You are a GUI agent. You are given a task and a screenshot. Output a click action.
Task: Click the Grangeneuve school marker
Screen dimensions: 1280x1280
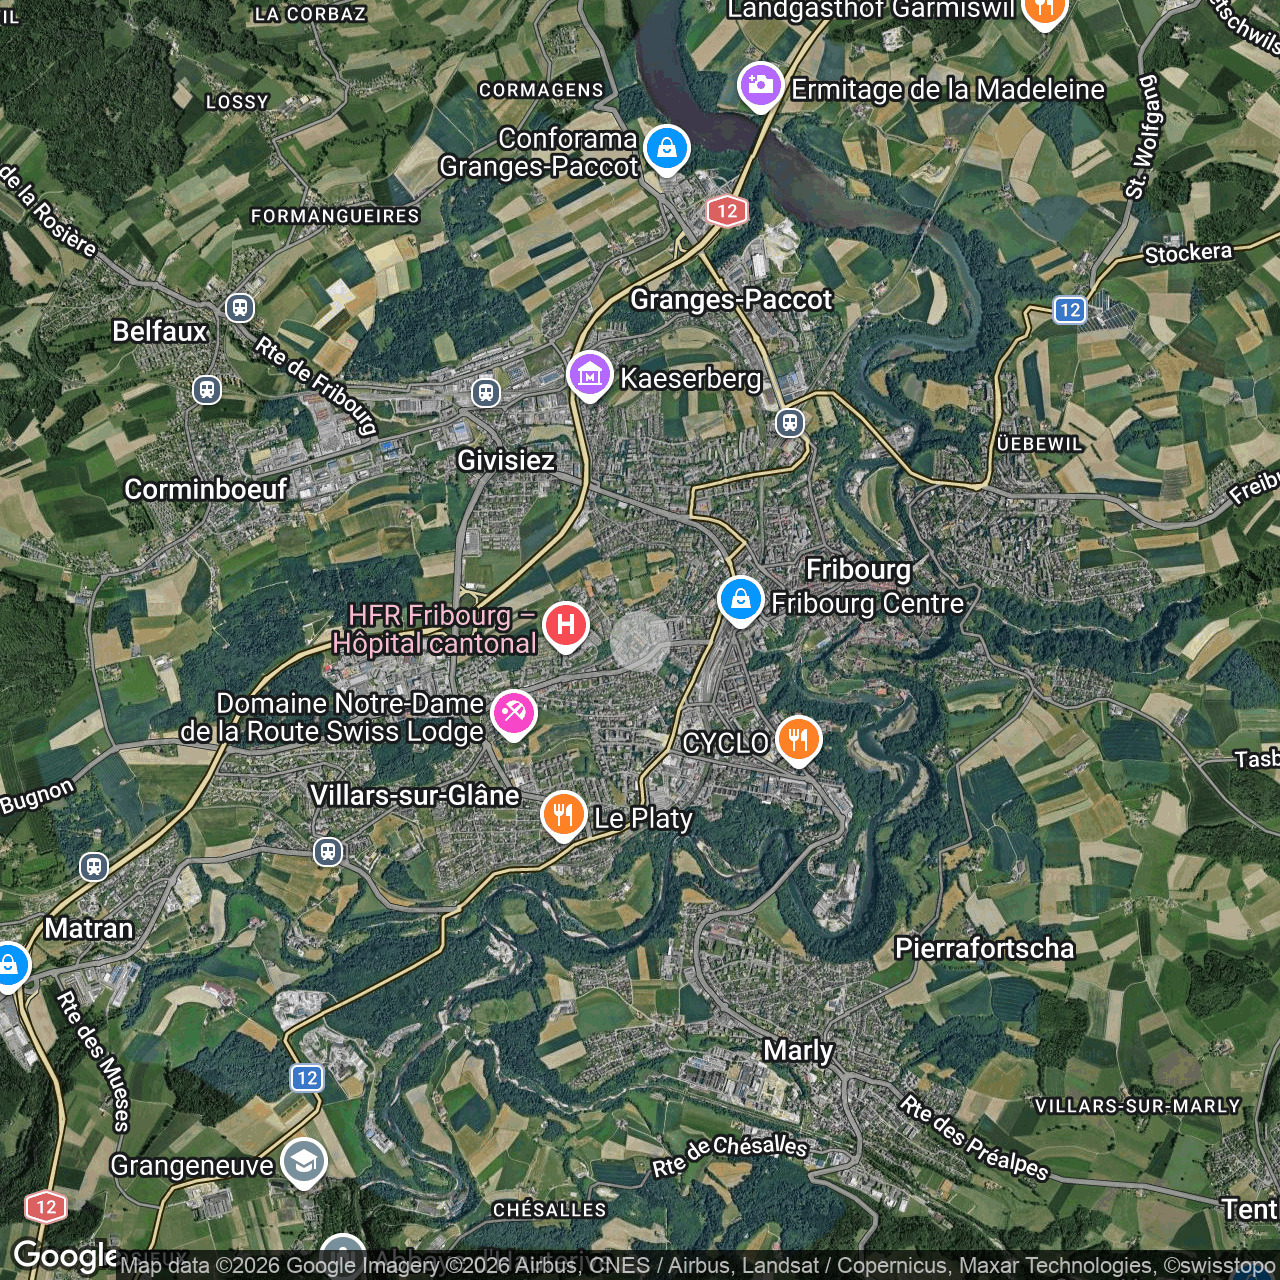[x=303, y=1162]
